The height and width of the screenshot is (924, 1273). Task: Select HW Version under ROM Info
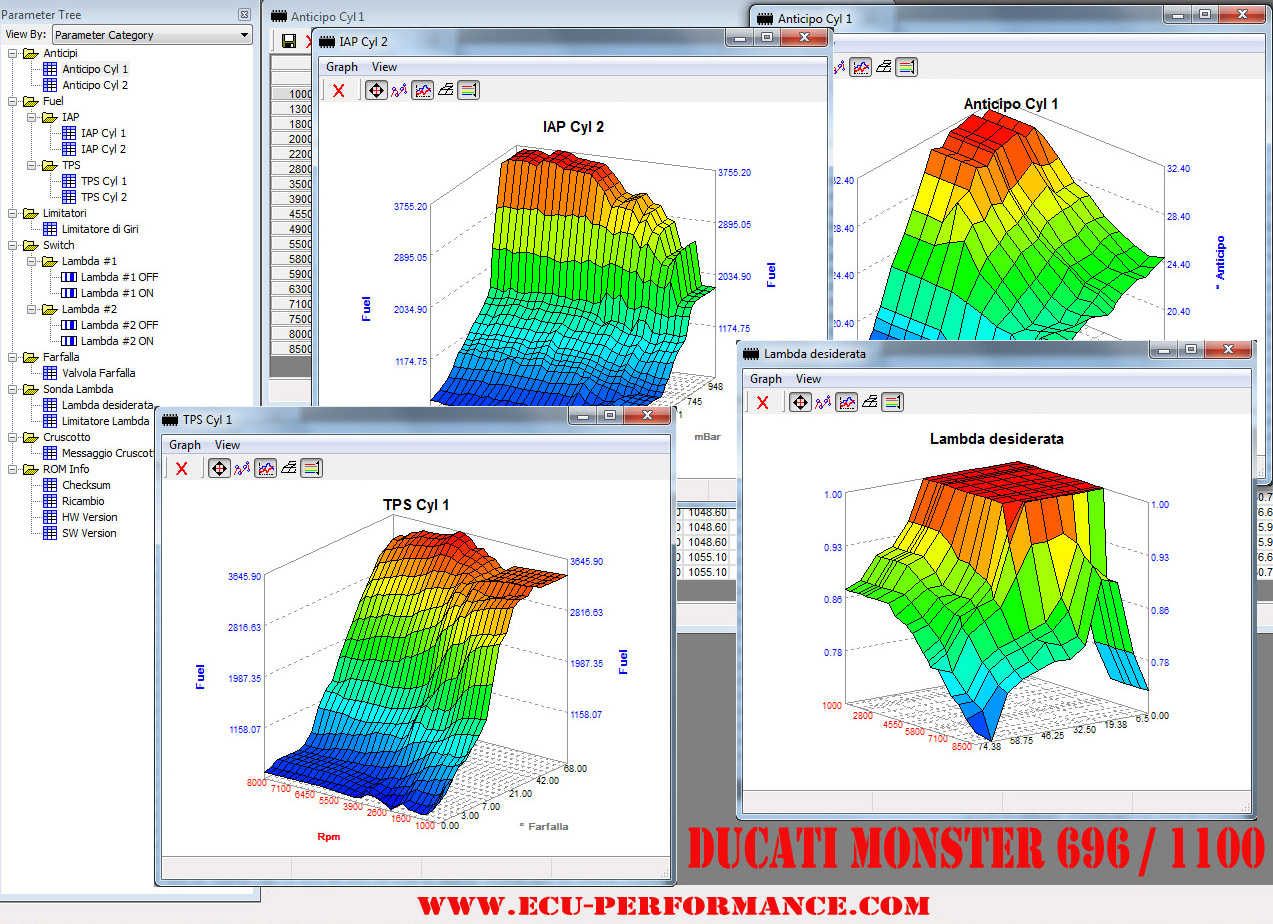tap(89, 517)
